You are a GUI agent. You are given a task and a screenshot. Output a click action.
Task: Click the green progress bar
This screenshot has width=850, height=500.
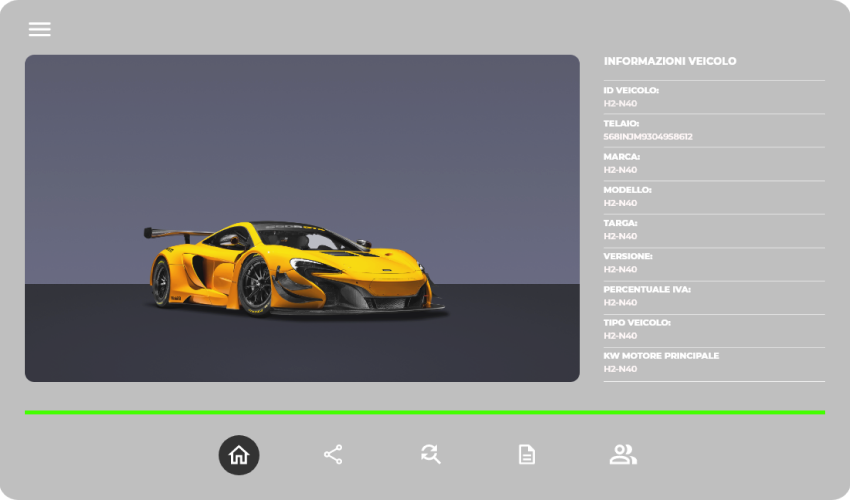click(x=424, y=412)
